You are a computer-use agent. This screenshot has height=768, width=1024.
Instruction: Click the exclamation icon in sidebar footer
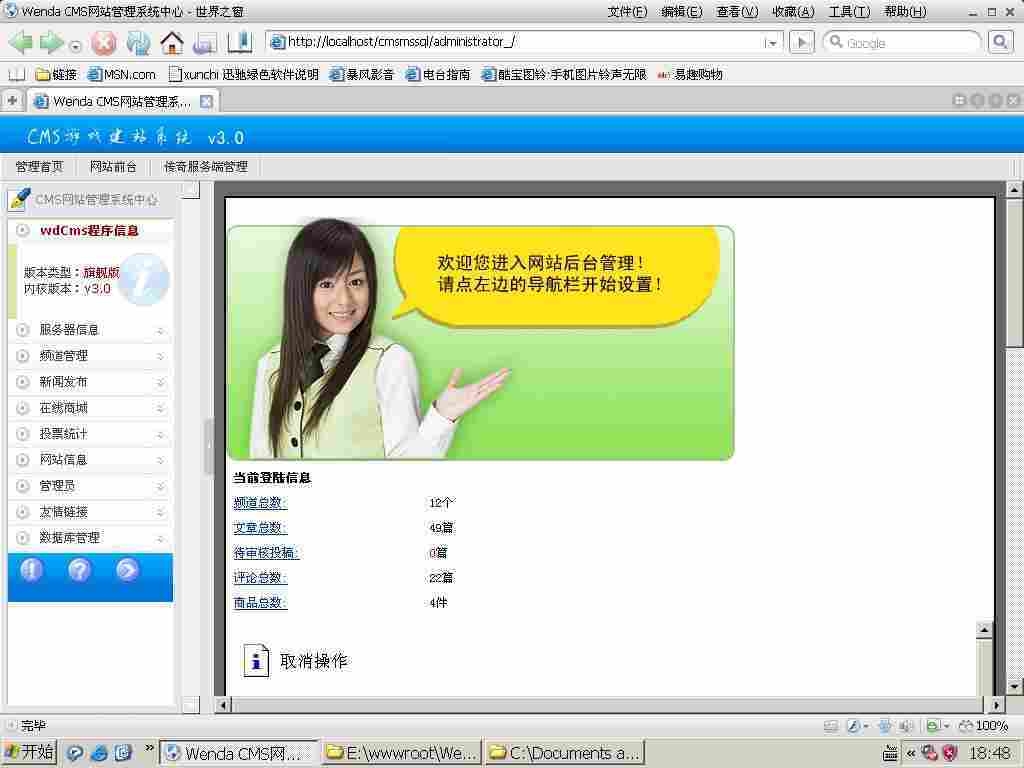pyautogui.click(x=32, y=570)
